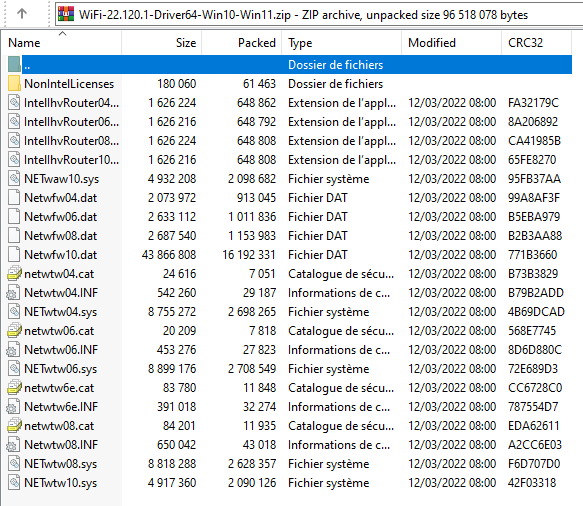Click the Netwtw04.INF setup info icon
This screenshot has width=583, height=506.
[13, 293]
